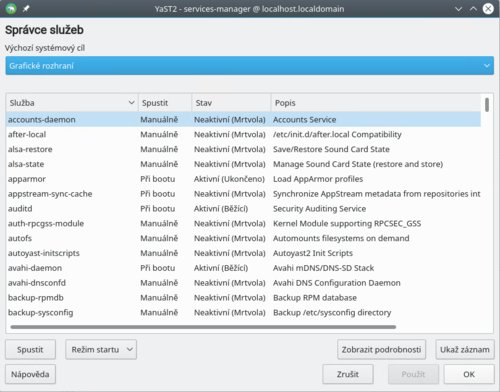This screenshot has width=500, height=392.
Task: Select the avahi-daemon service row
Action: pyautogui.click(x=243, y=268)
